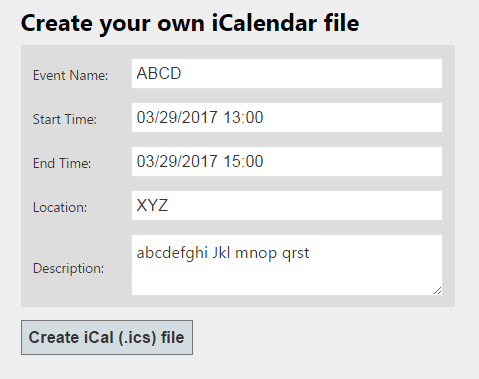Click the Description label

click(68, 268)
